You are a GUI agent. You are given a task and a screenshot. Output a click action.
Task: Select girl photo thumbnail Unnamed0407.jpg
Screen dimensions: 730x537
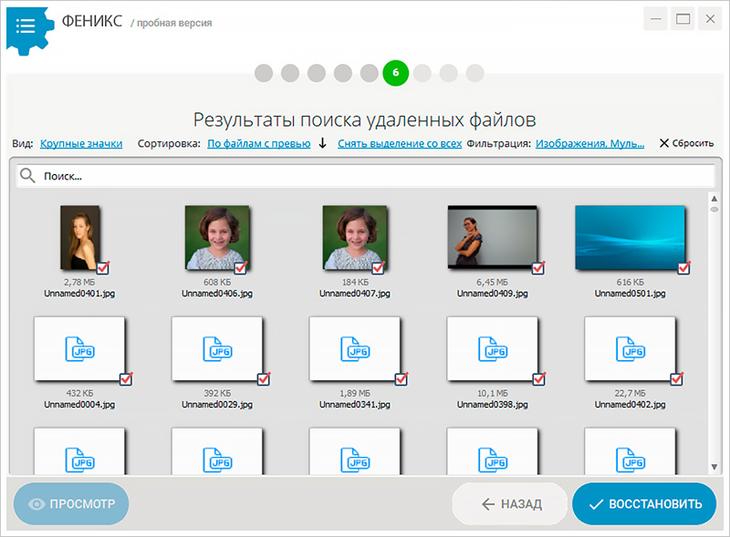[x=355, y=238]
